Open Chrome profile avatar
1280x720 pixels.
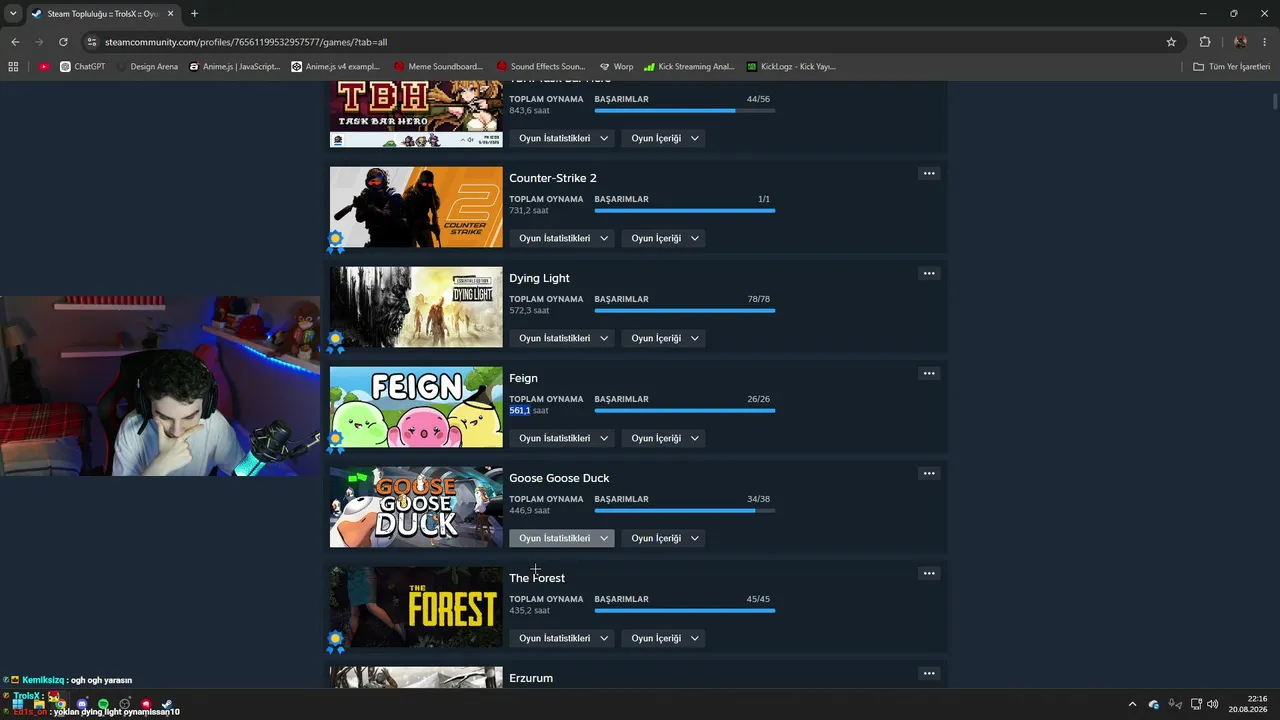click(x=1240, y=42)
